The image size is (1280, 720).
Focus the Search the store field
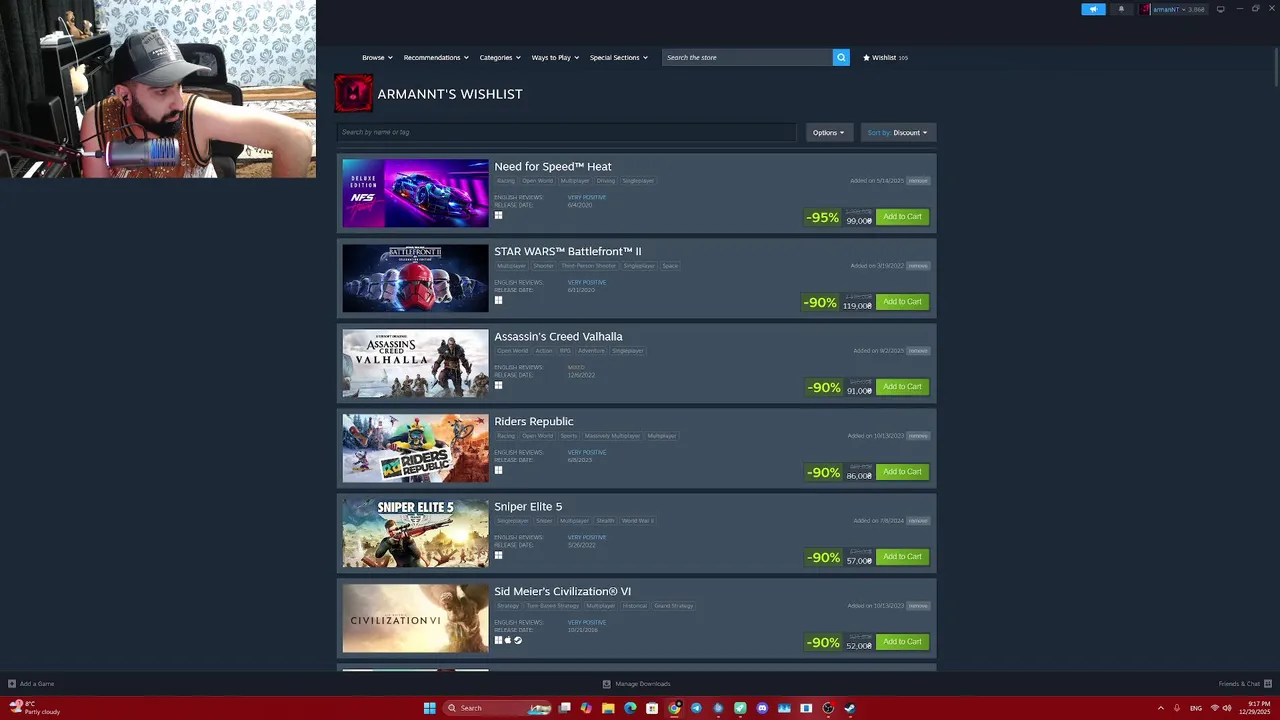click(747, 57)
